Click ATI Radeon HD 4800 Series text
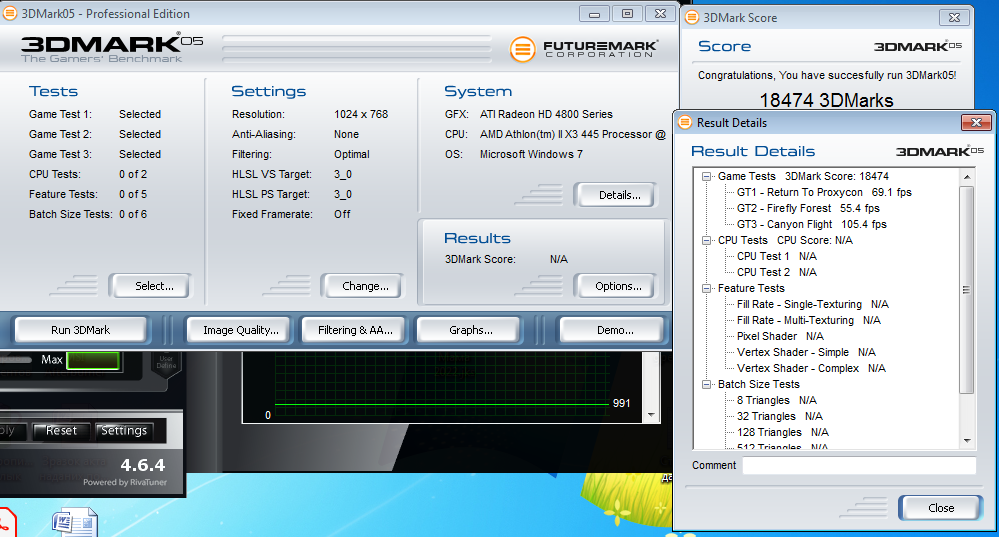999x537 pixels. pyautogui.click(x=546, y=114)
